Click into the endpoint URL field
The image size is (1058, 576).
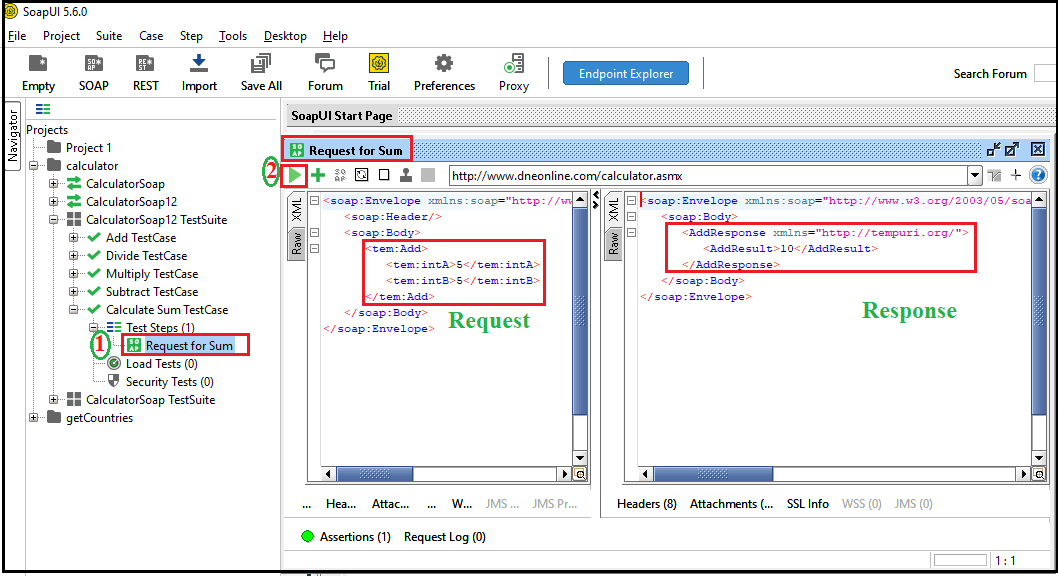(x=708, y=176)
